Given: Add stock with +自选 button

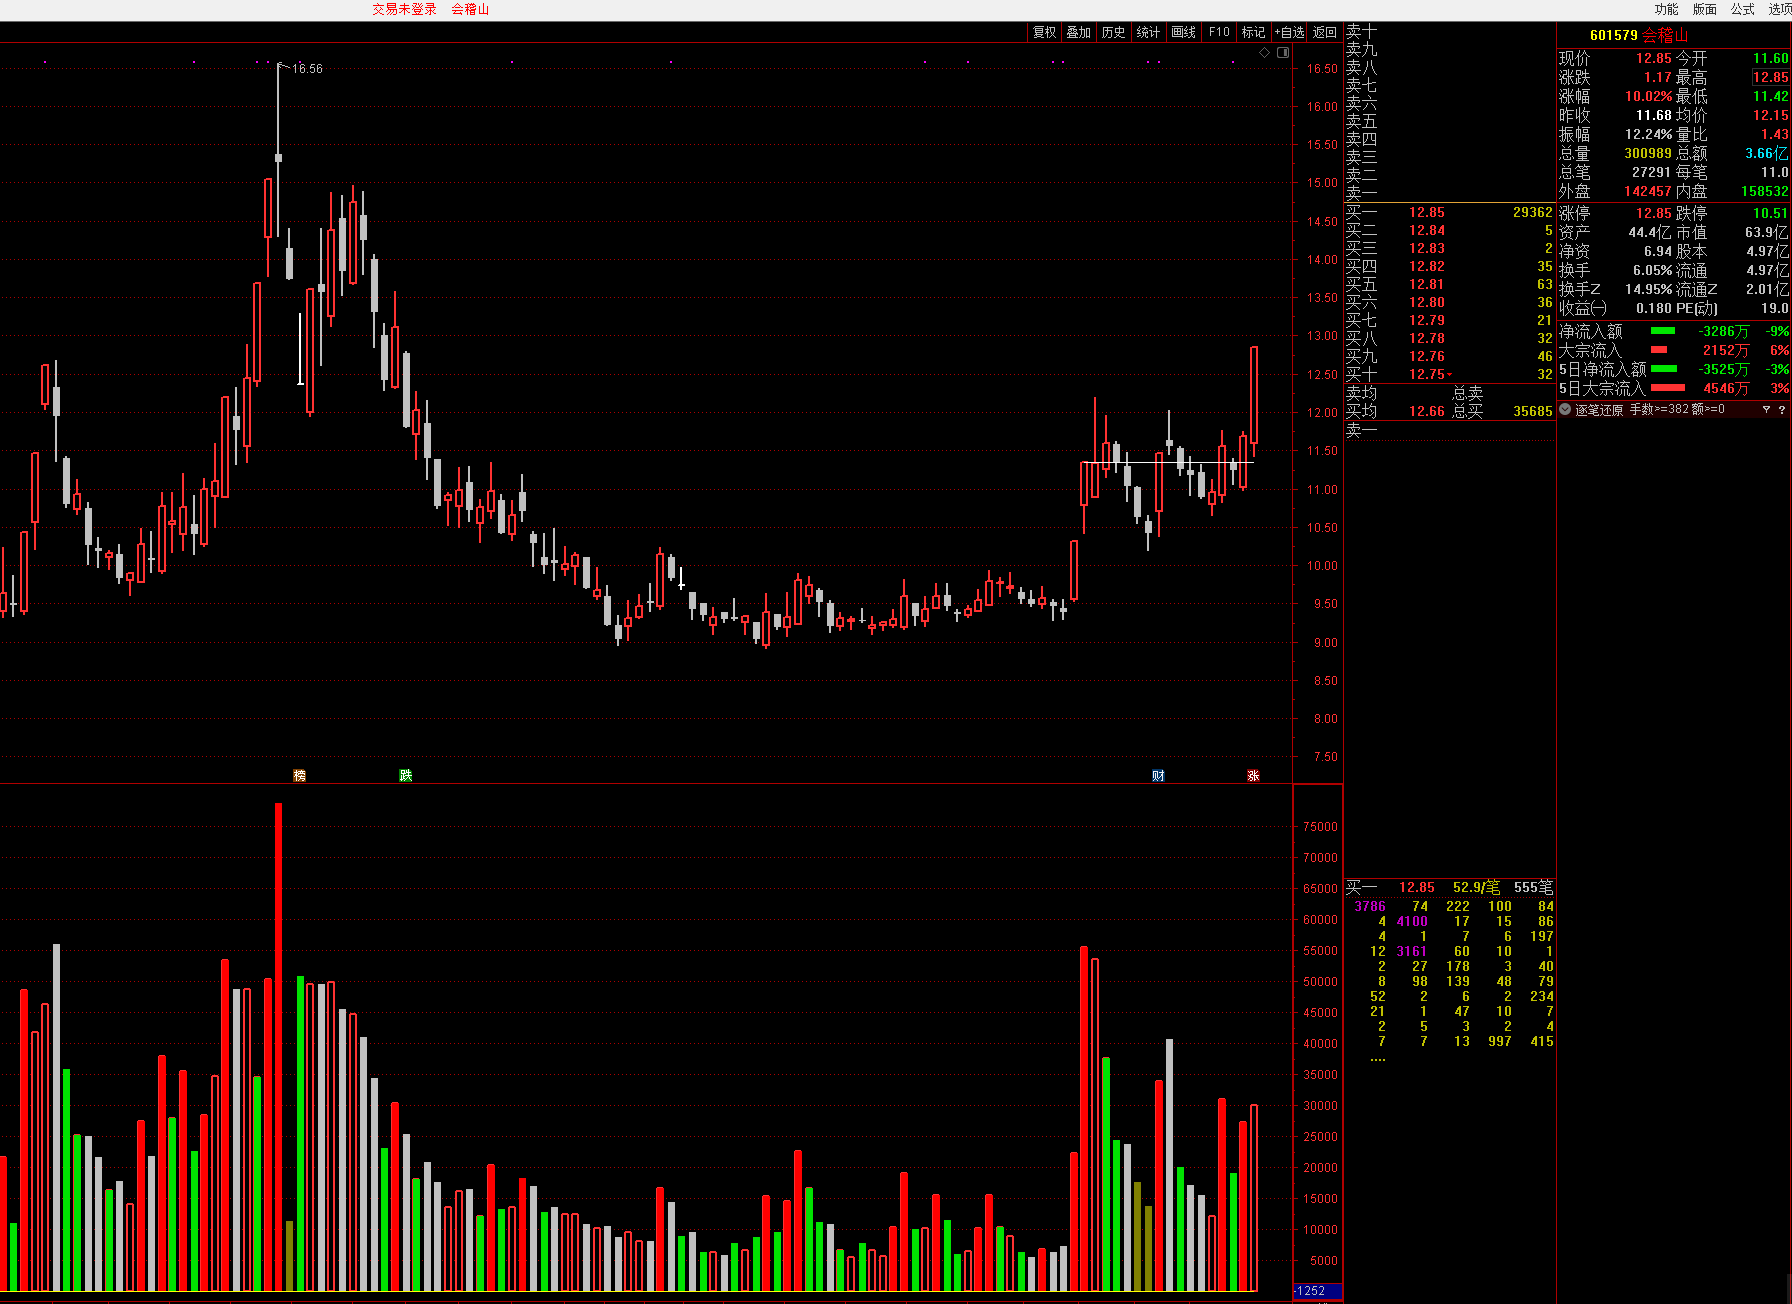Looking at the screenshot, I should 1289,32.
